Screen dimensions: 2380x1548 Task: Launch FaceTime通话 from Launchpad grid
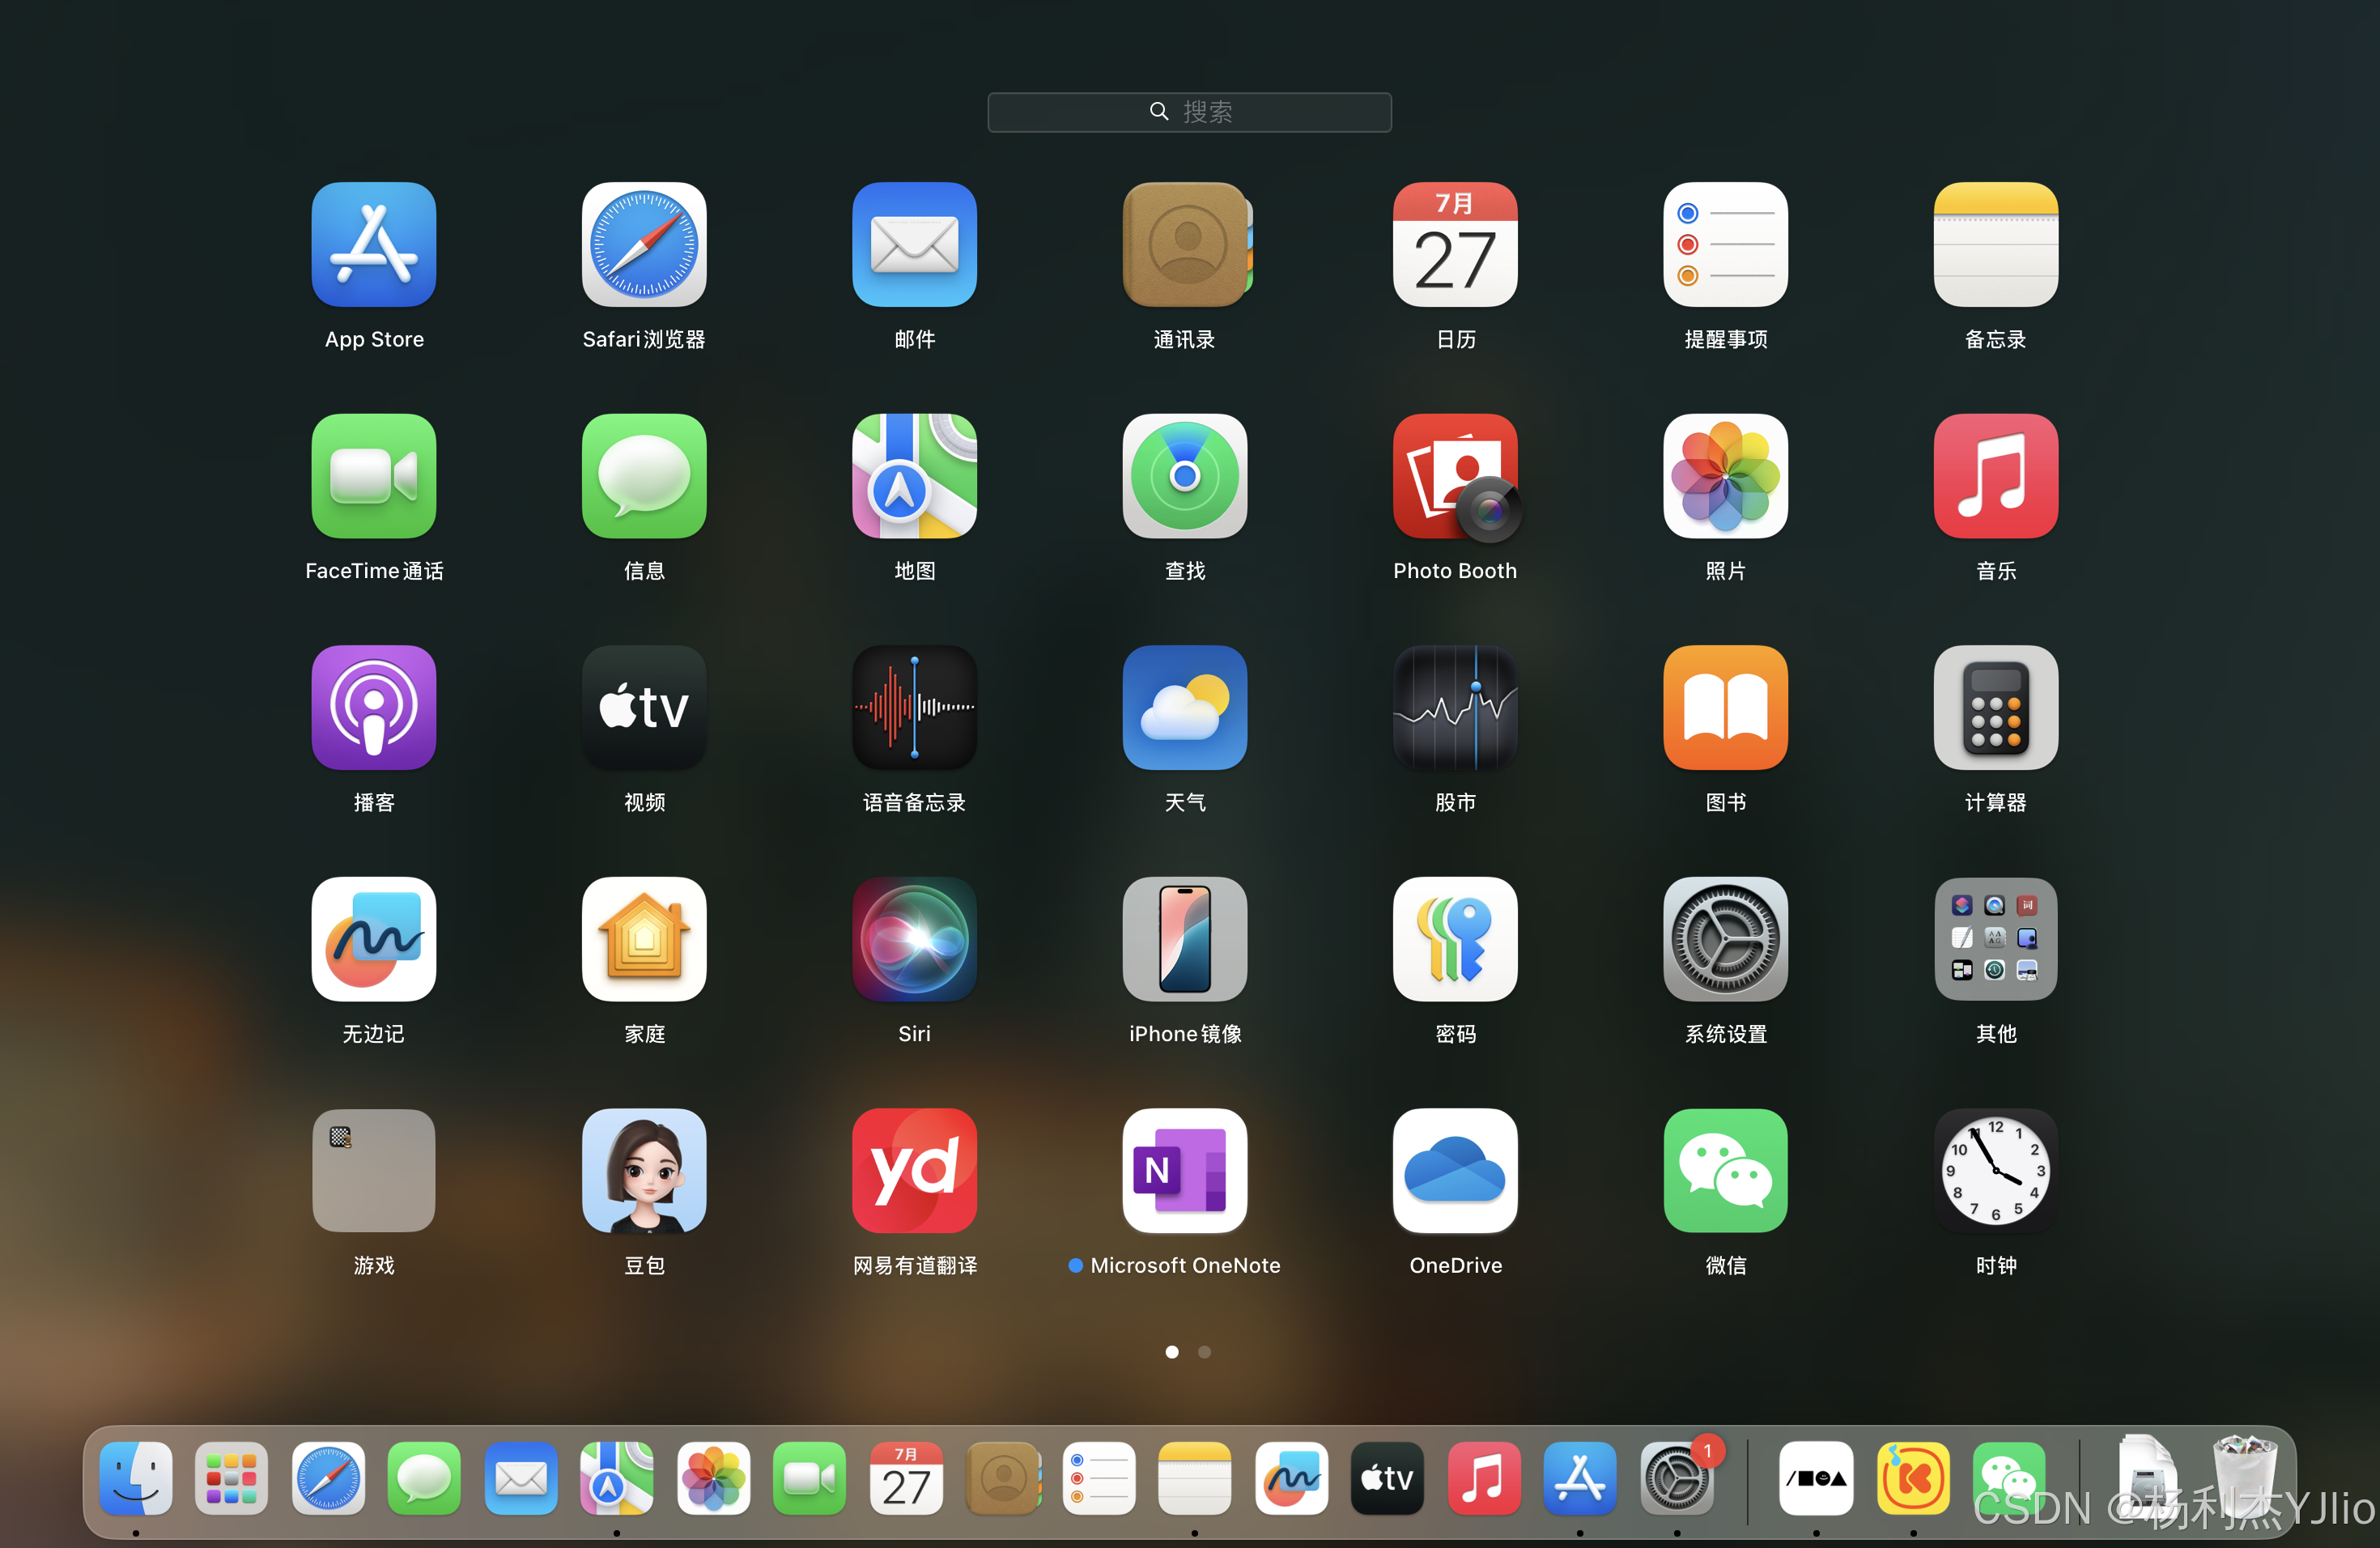pos(374,476)
